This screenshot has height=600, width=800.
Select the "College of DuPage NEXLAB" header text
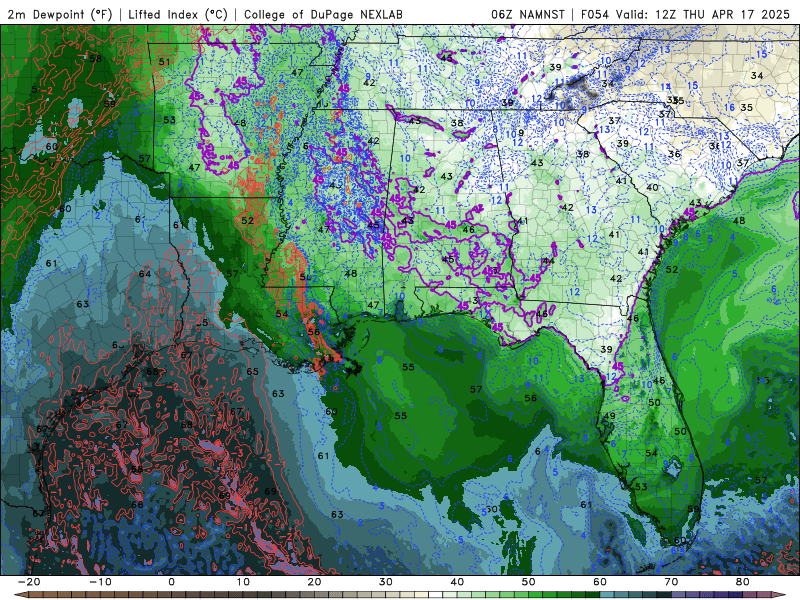(x=323, y=14)
